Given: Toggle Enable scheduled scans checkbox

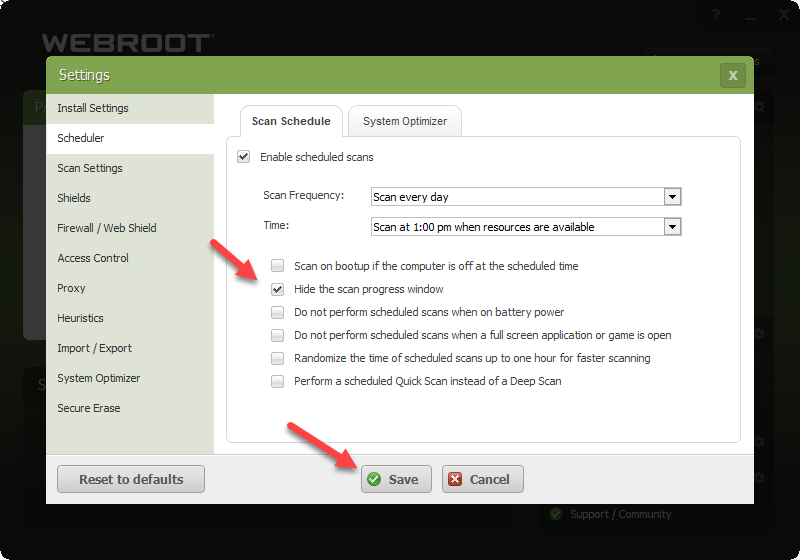Looking at the screenshot, I should pos(243,157).
